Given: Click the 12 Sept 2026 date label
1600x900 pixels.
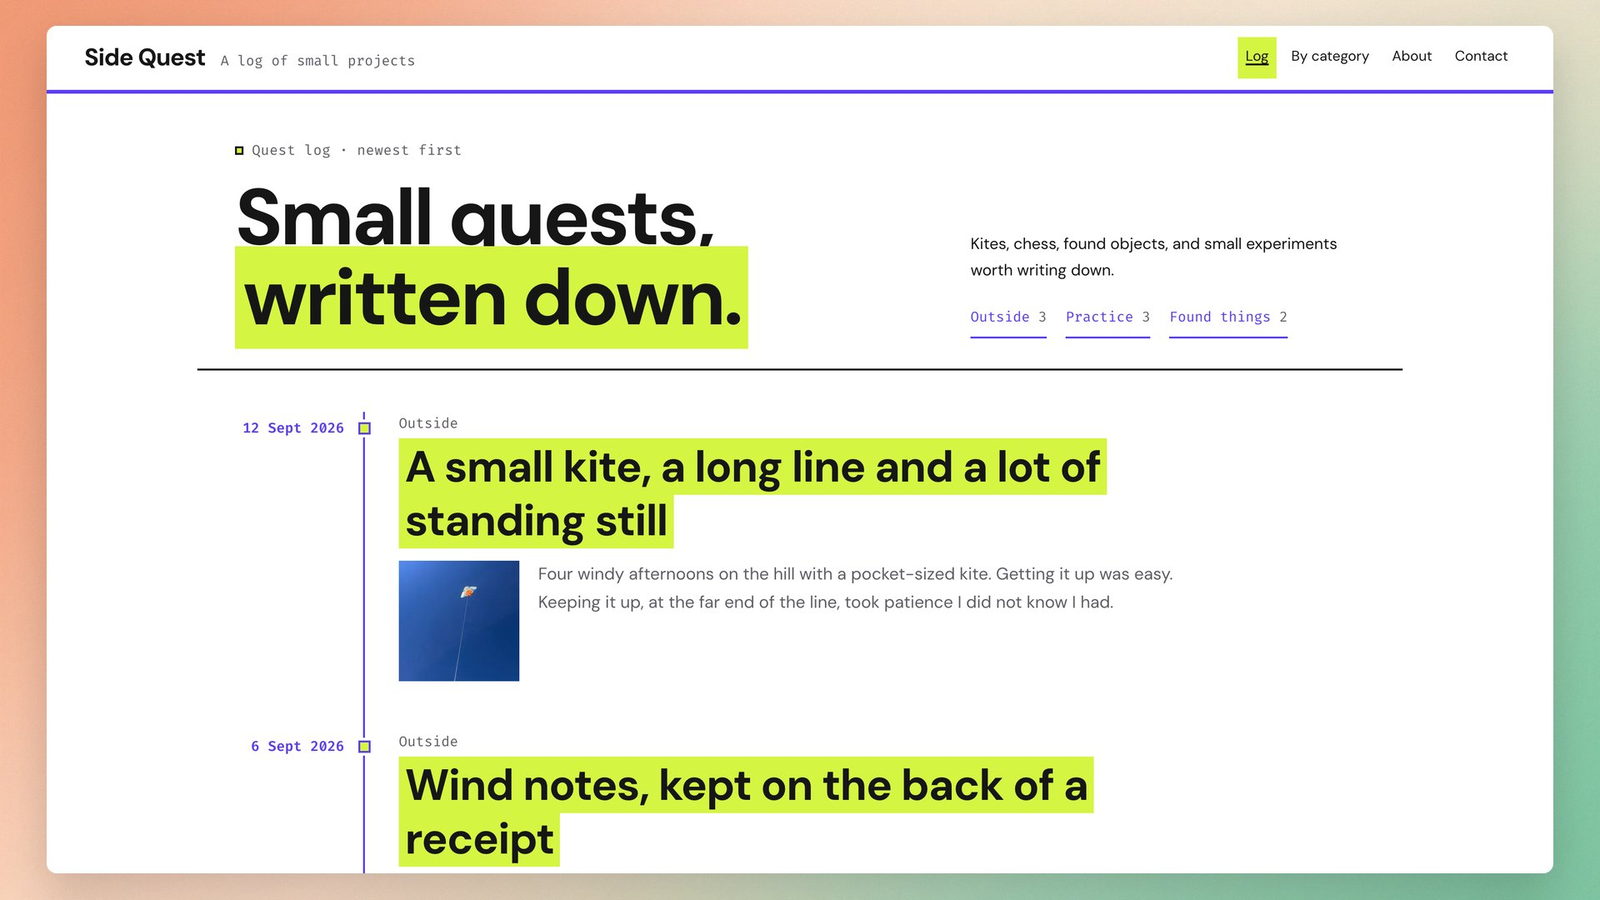Looking at the screenshot, I should (293, 428).
